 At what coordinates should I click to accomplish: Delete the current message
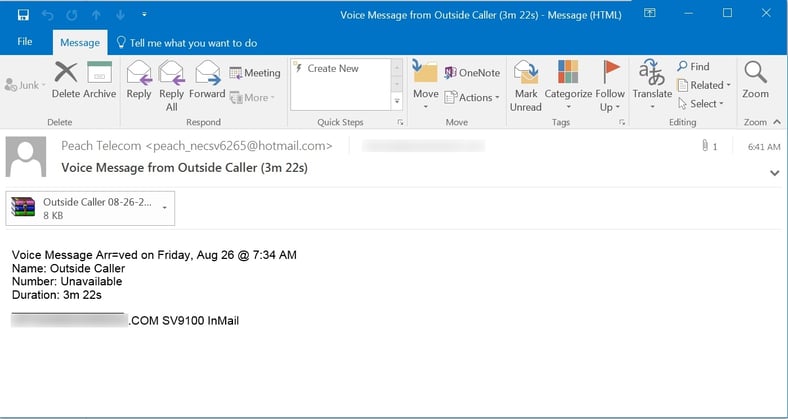point(66,80)
